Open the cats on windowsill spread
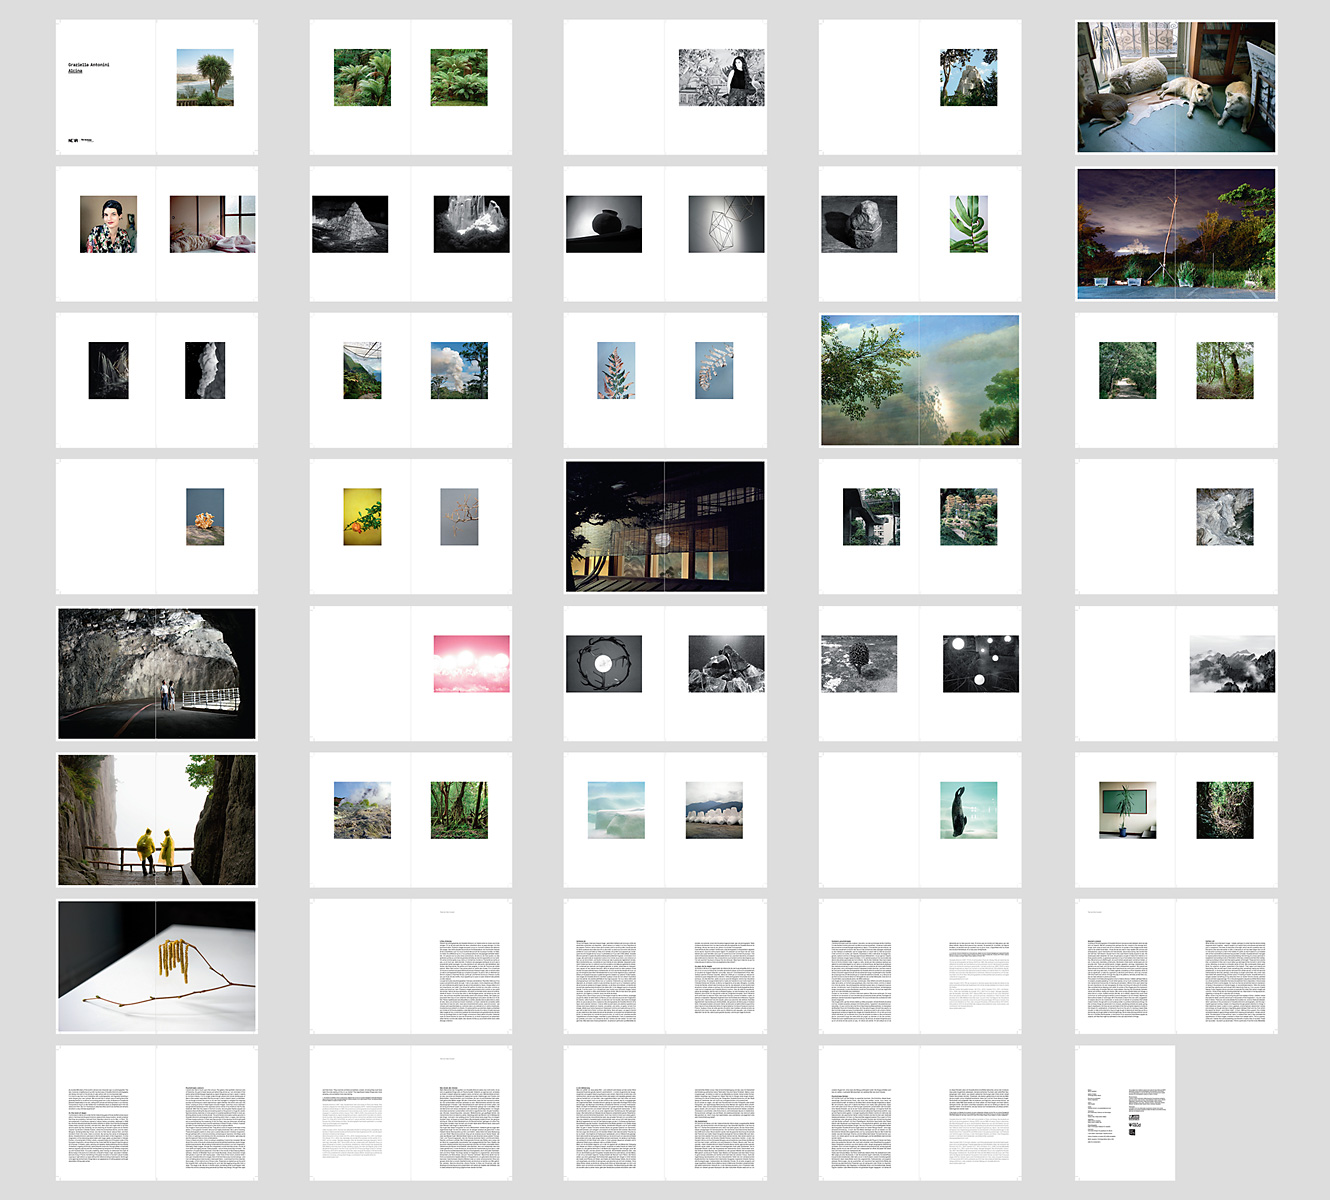The height and width of the screenshot is (1200, 1330). click(1176, 87)
